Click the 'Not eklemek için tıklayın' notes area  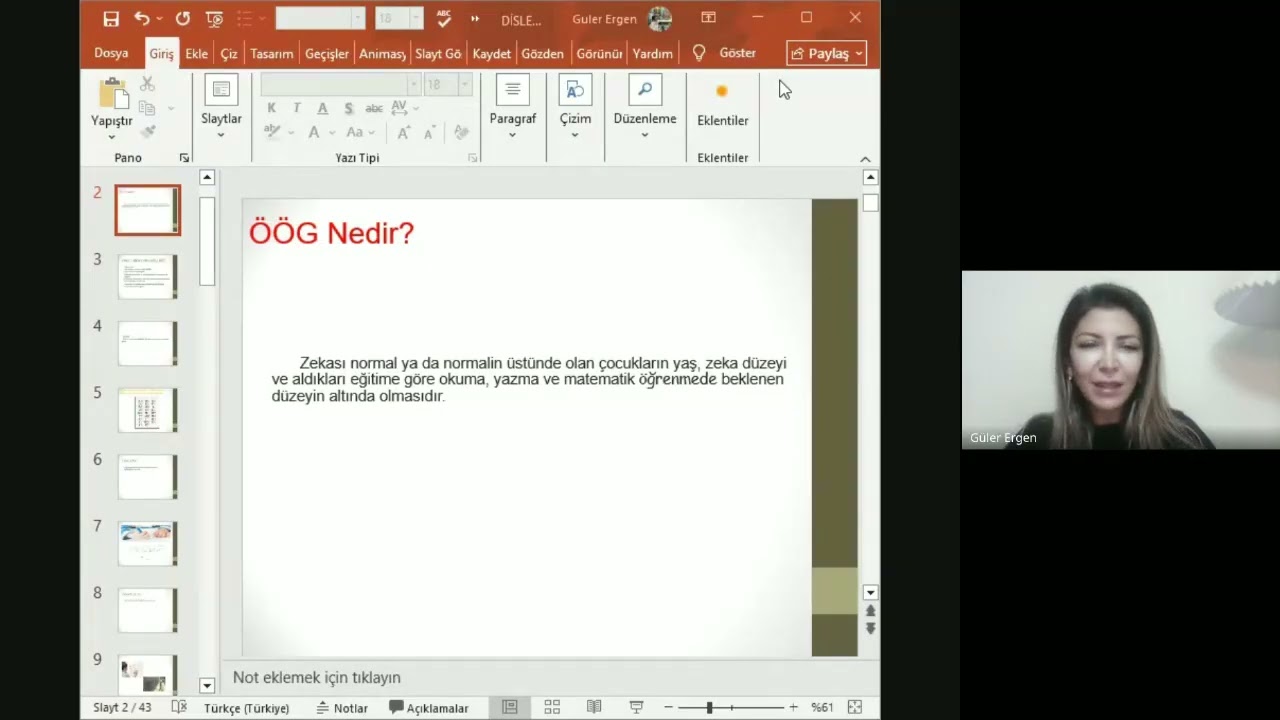317,678
